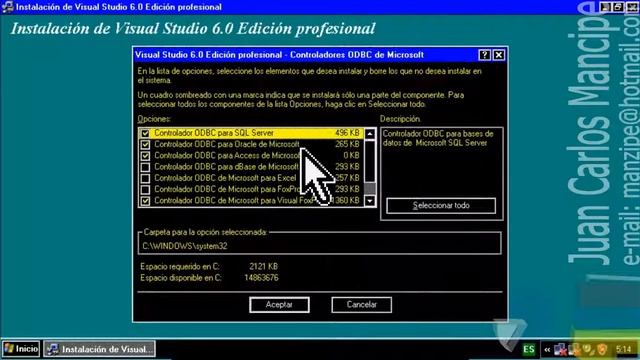640x360 pixels.
Task: Check Controlador ODBC de Microsoft para Excel checkbox
Action: [x=145, y=178]
